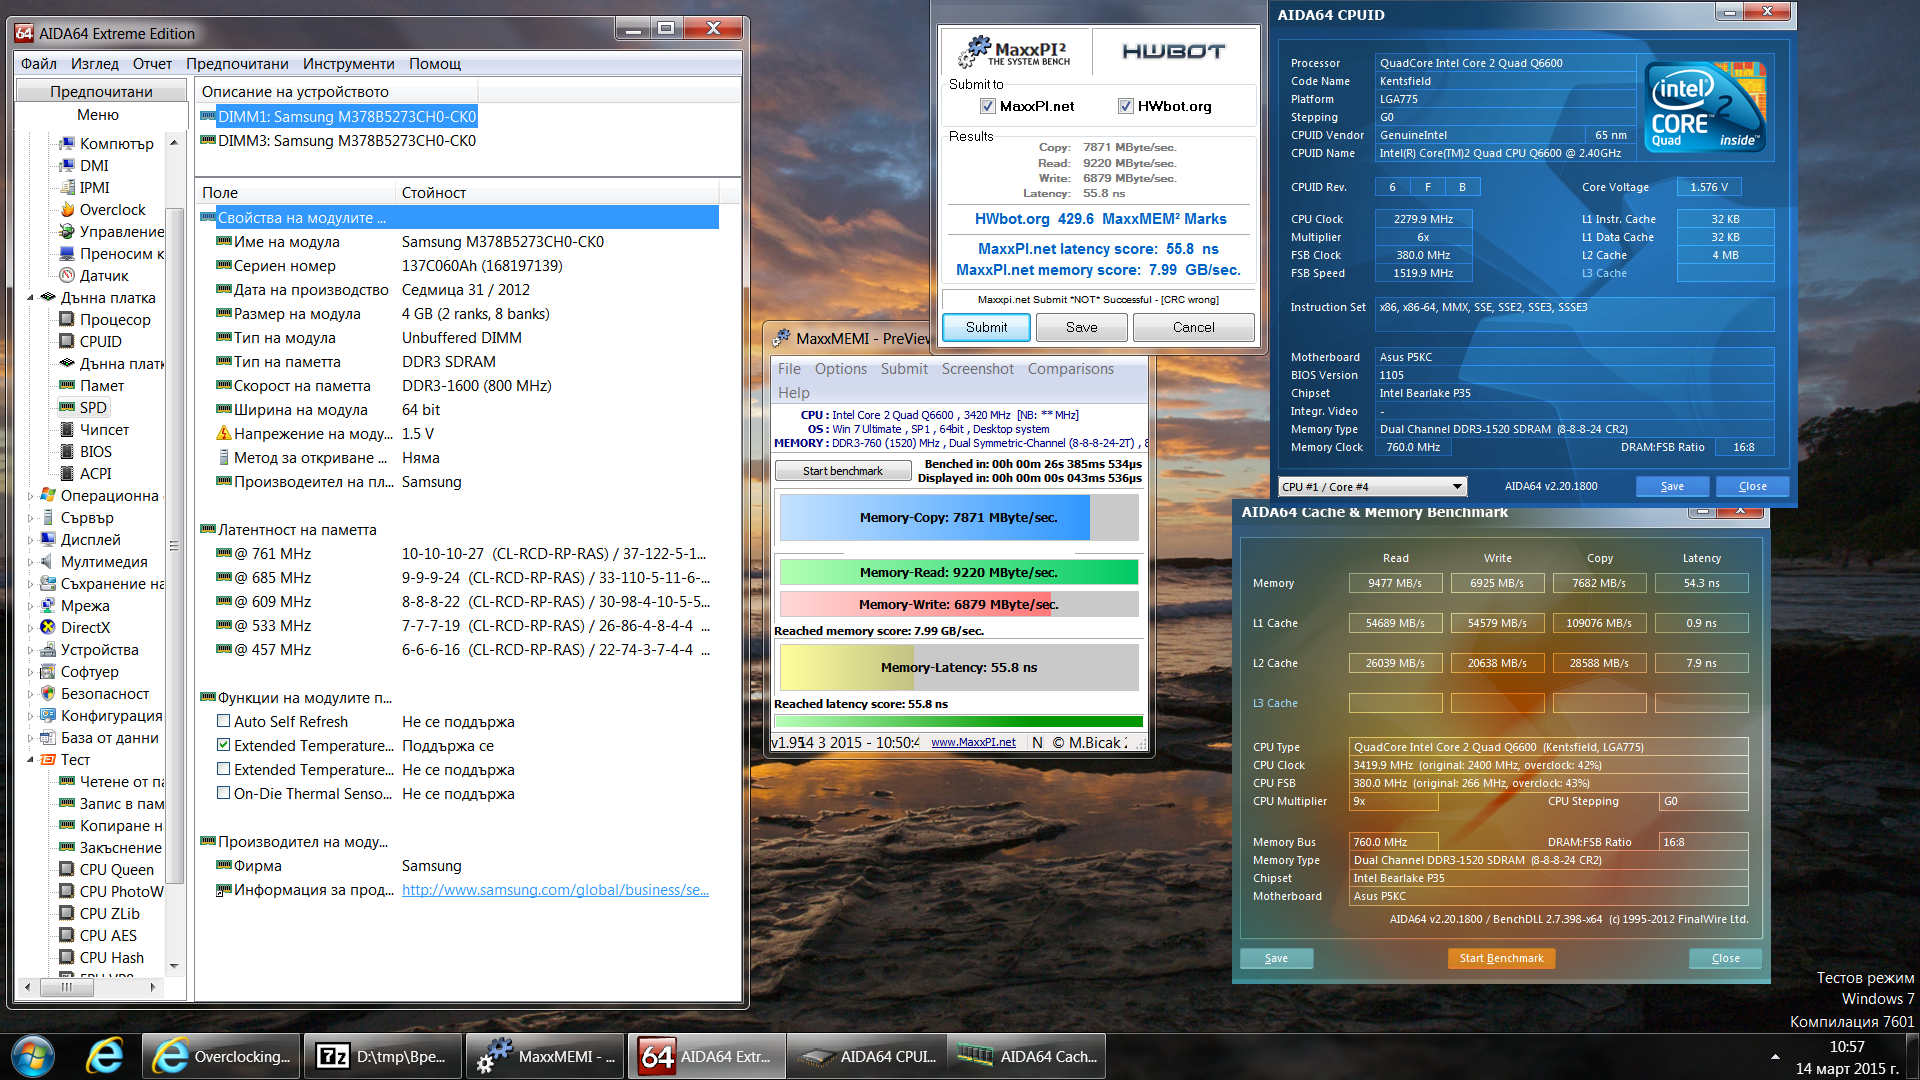Click the BIOS icon in the tree
1920x1080 pixels.
tap(67, 452)
